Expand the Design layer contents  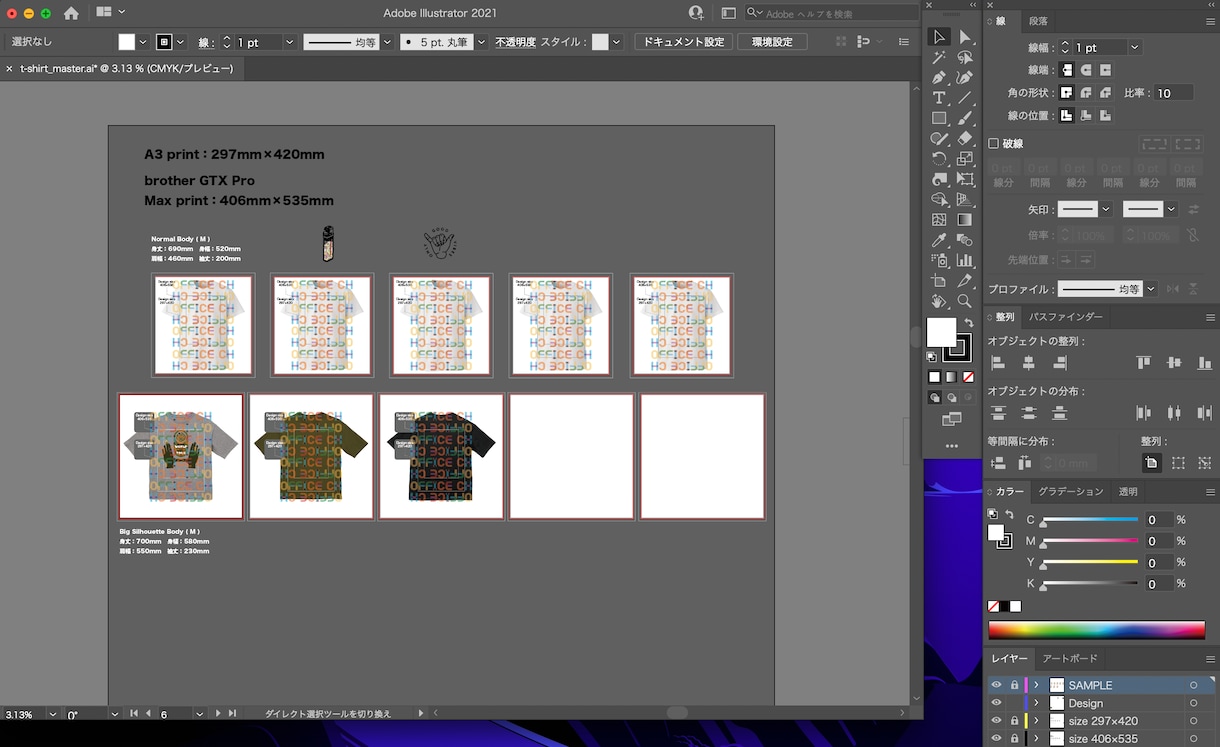(1036, 703)
